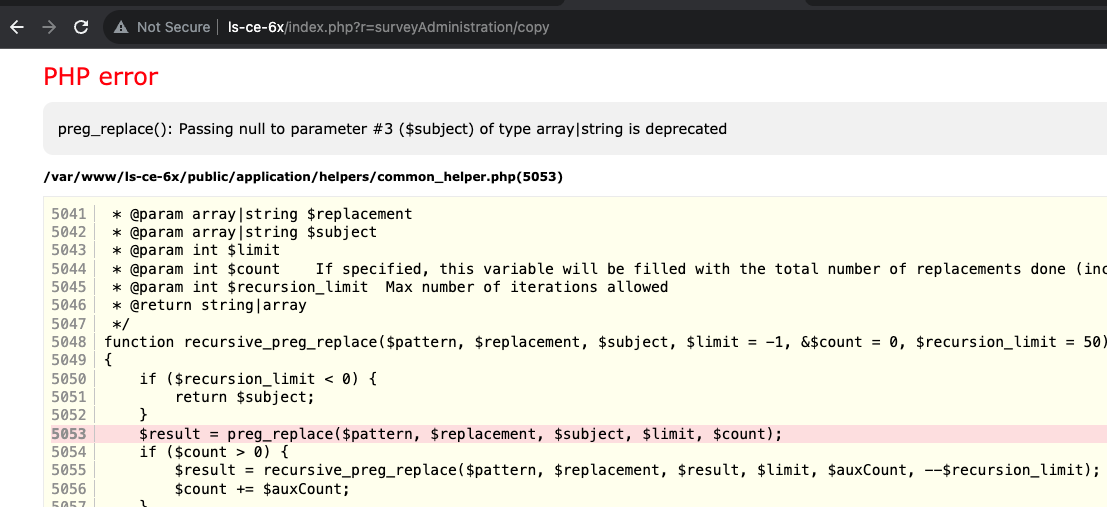1107x507 pixels.
Task: Click the "return $subject;" code line
Action: (x=244, y=397)
